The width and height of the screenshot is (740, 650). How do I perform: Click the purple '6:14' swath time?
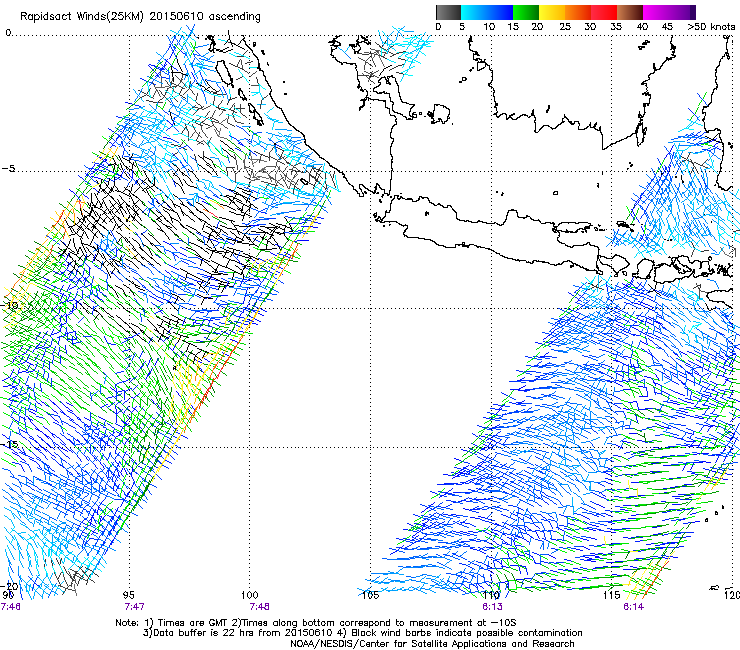point(633,607)
